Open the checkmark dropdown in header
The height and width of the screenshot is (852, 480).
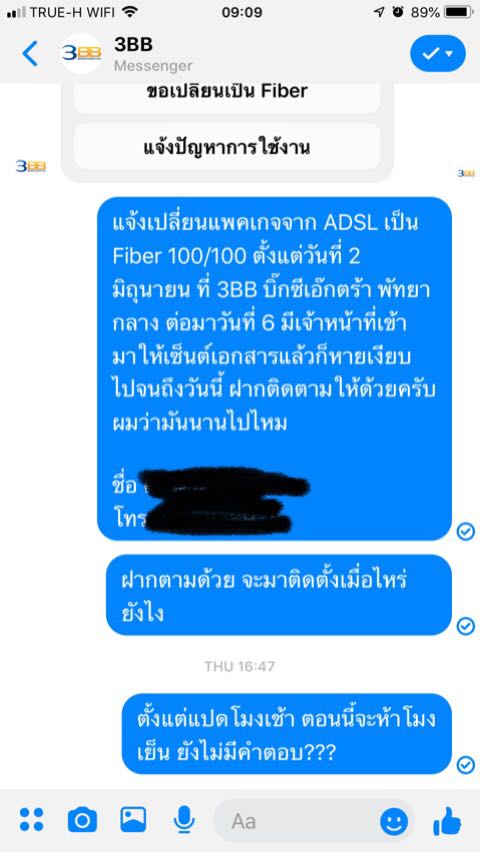438,53
